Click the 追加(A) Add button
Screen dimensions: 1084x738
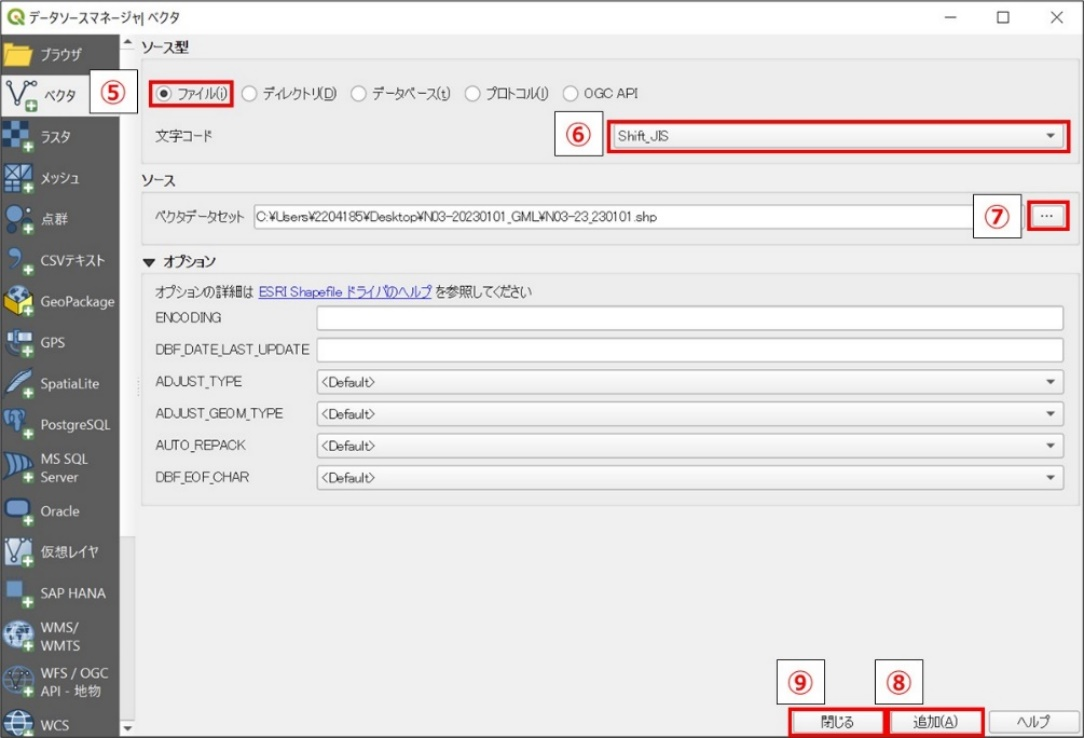point(935,722)
